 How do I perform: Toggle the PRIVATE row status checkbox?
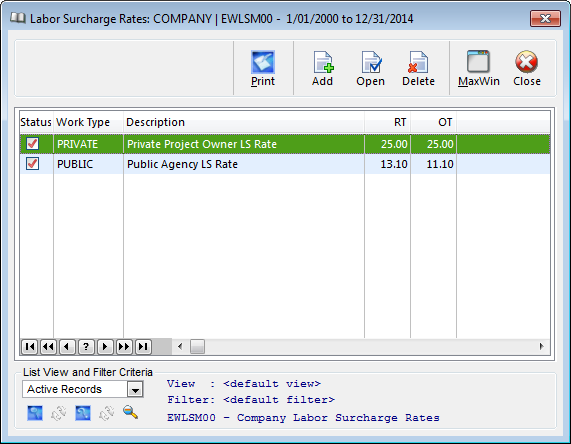coord(32,144)
